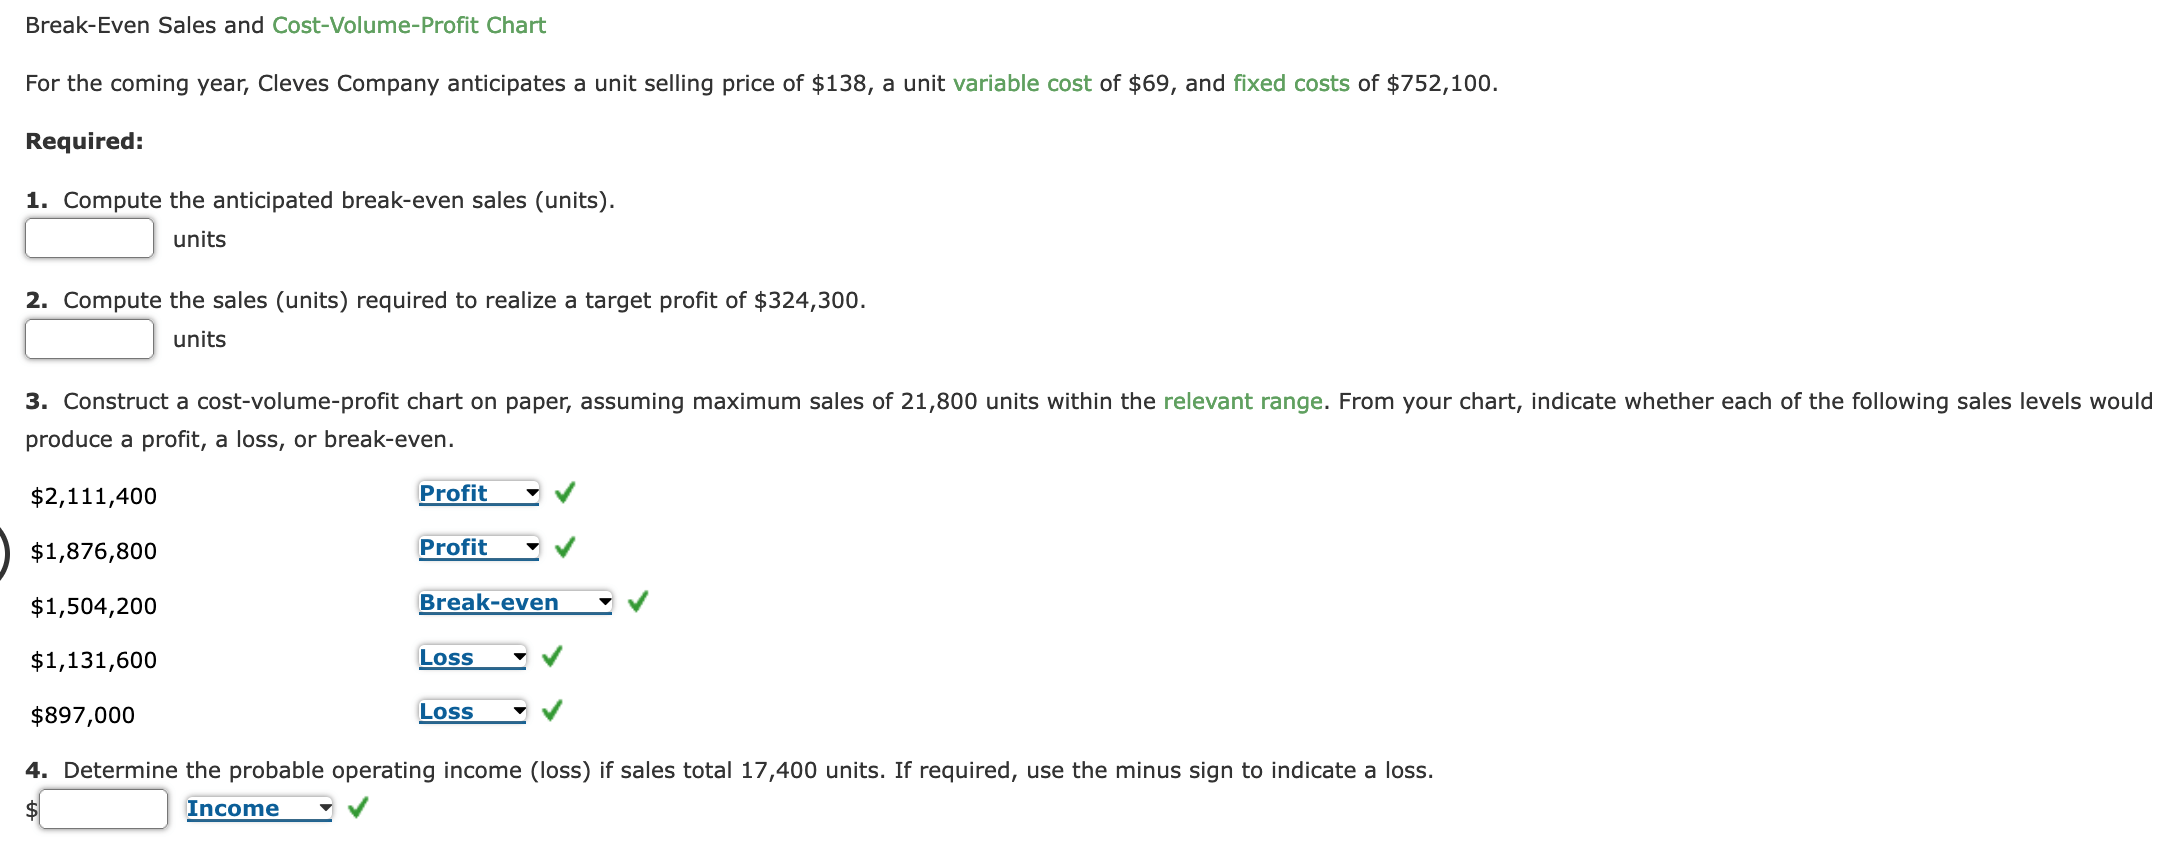This screenshot has height=854, width=2162.
Task: Open the dropdown for $1,876,800 sales level
Action: pyautogui.click(x=479, y=548)
